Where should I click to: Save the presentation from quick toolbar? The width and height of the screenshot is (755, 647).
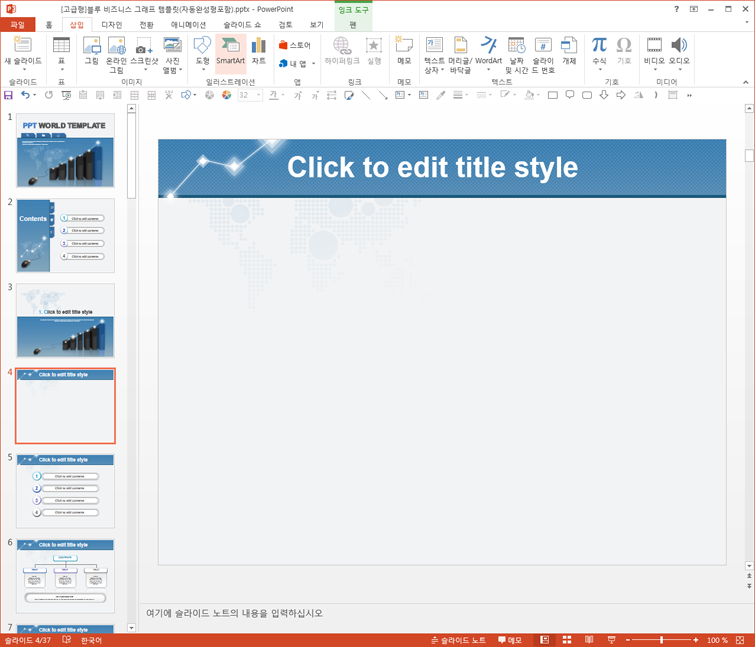coord(8,95)
